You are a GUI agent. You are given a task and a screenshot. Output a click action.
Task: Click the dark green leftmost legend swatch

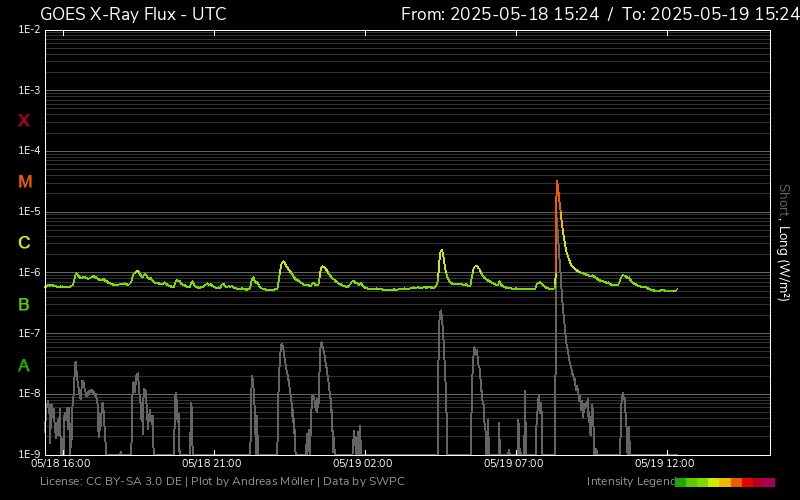point(680,482)
